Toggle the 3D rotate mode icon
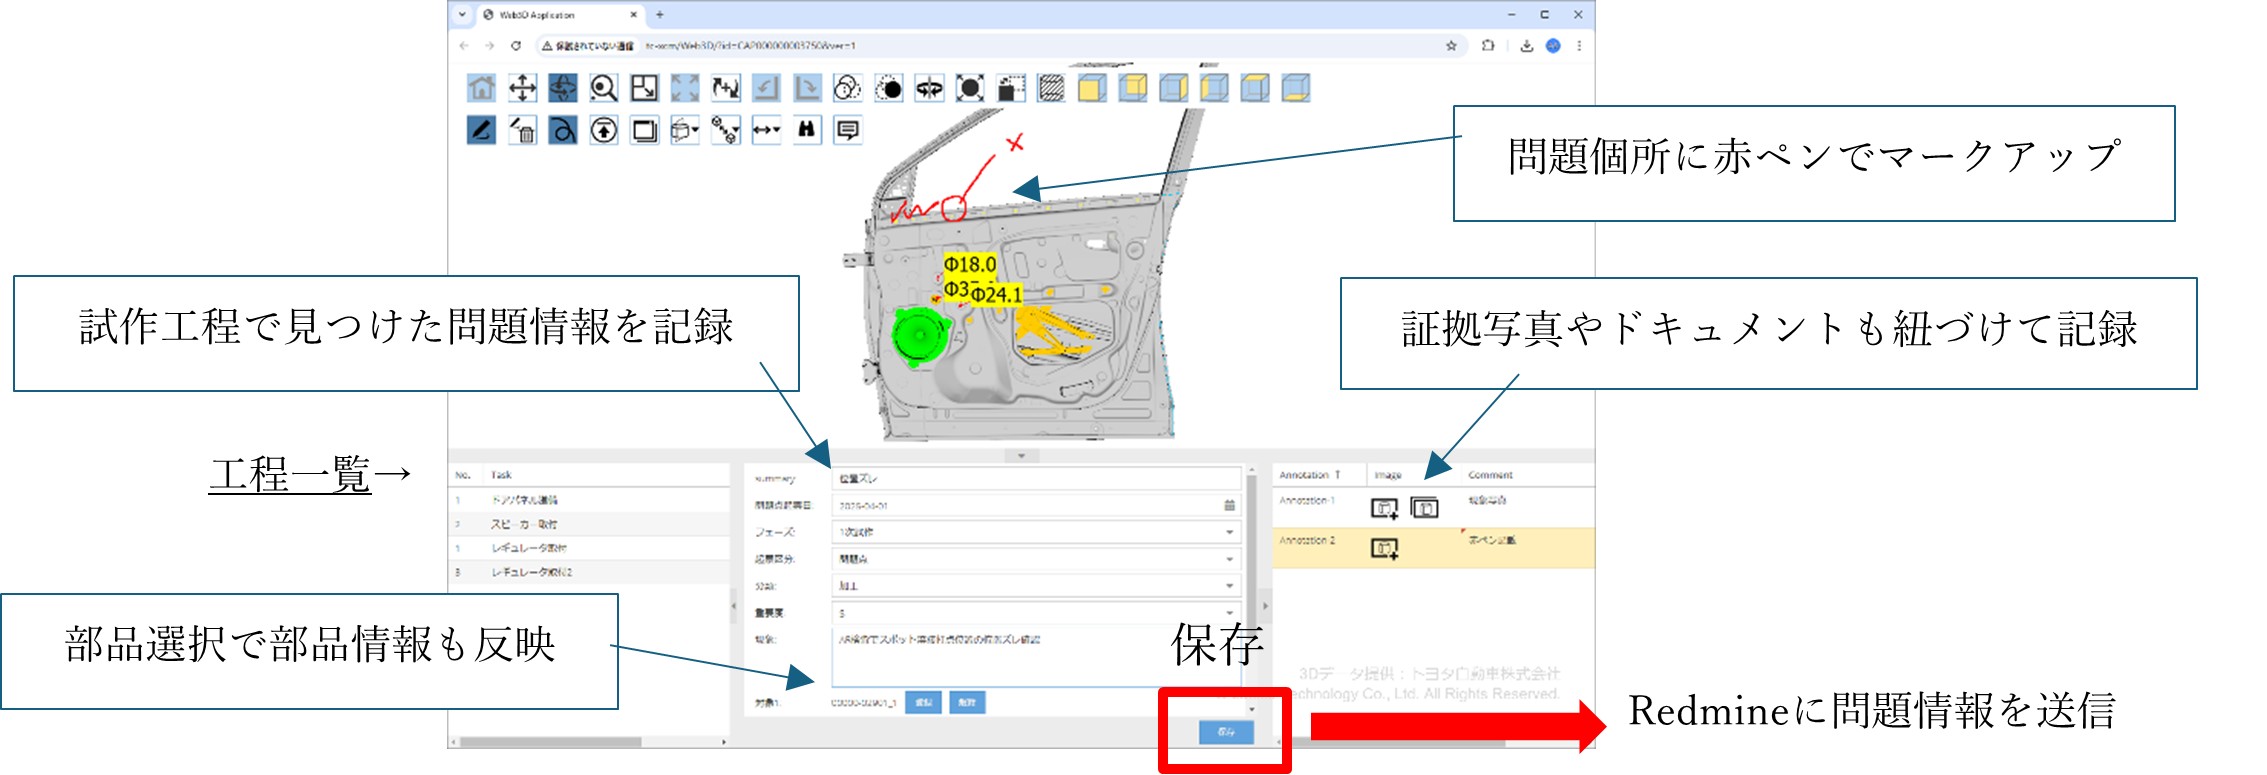 (563, 89)
